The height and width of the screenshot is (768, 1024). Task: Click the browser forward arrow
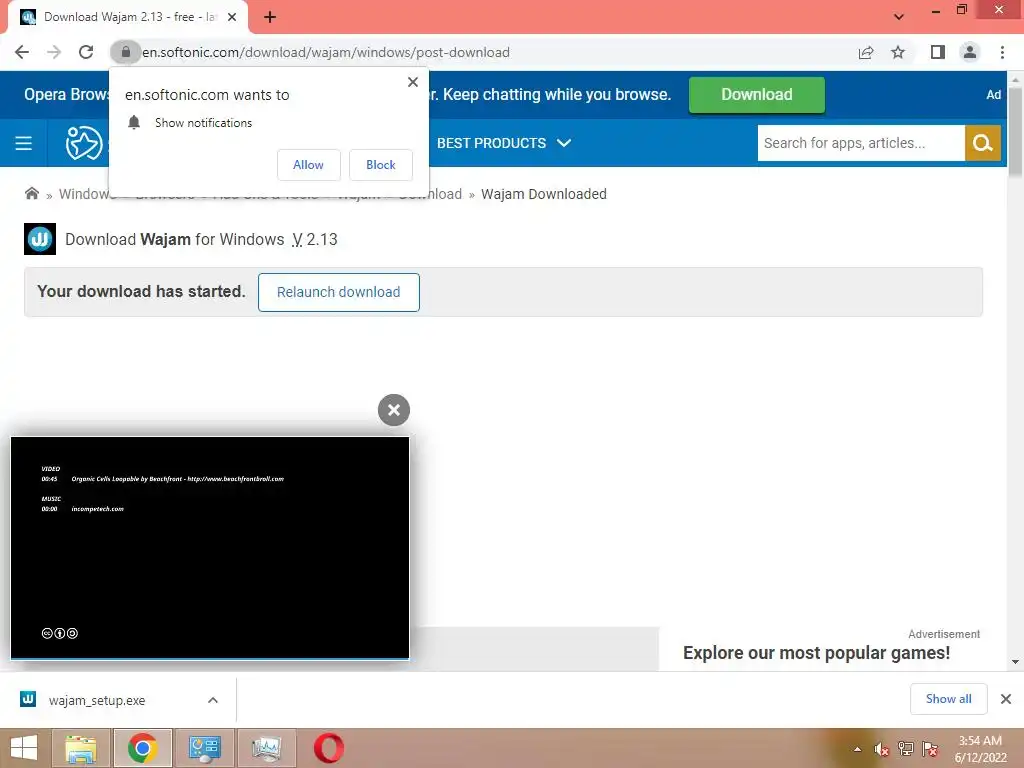tap(54, 52)
